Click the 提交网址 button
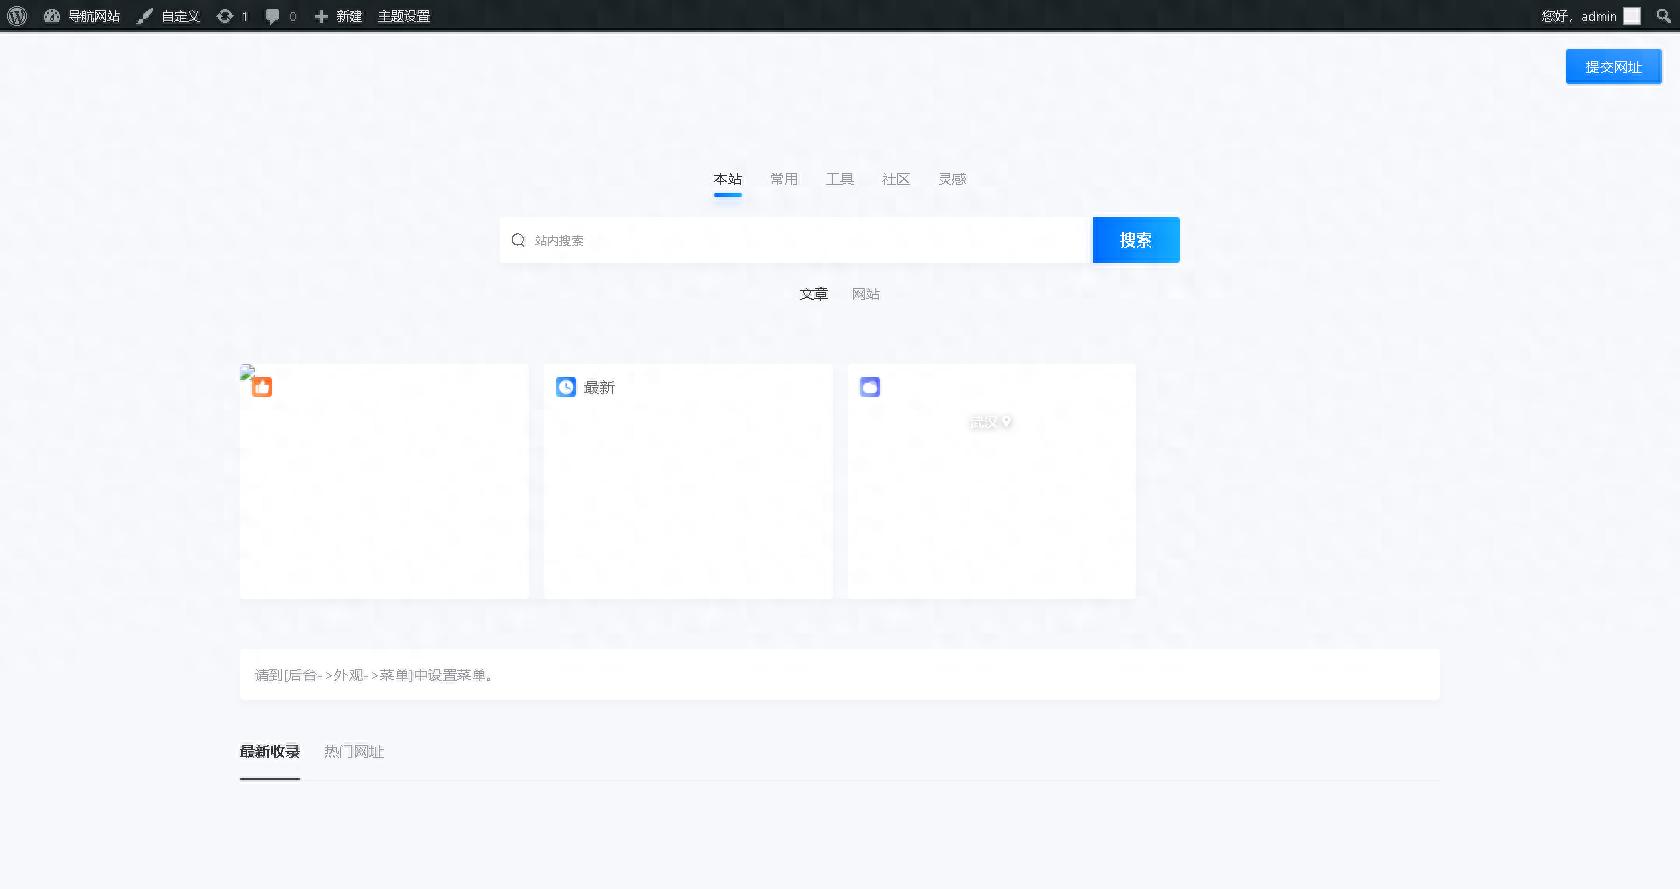 click(x=1613, y=67)
